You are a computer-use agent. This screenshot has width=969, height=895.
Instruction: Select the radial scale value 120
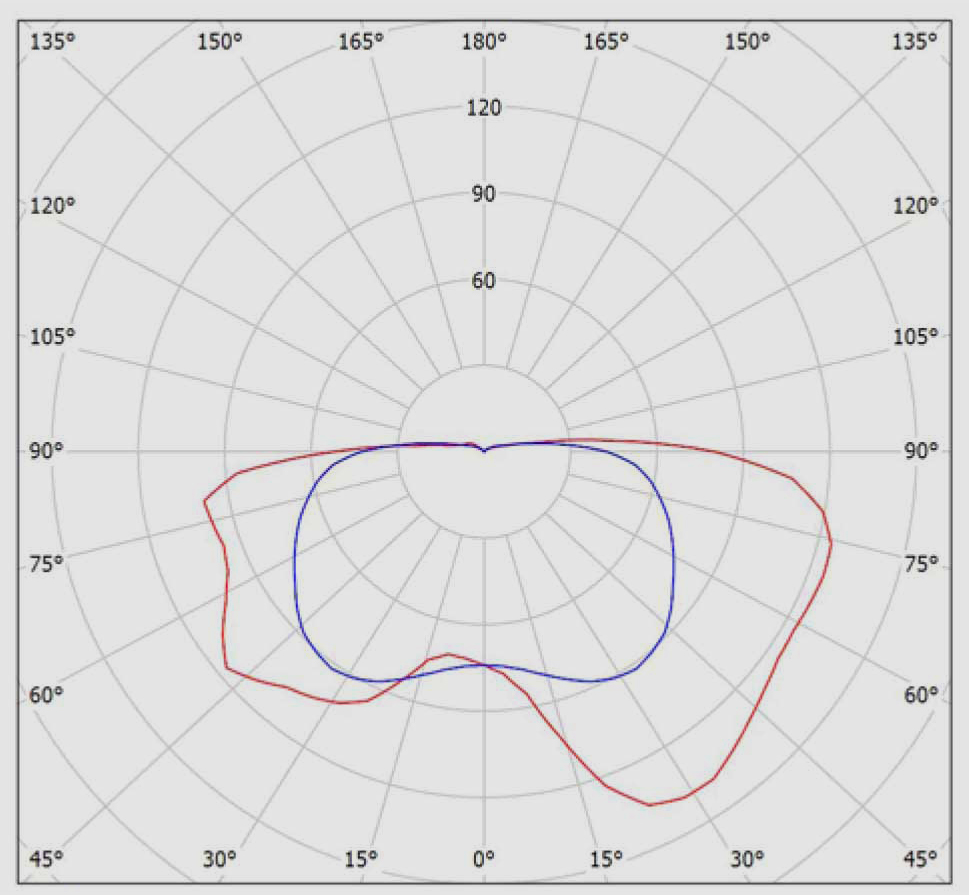pos(484,108)
